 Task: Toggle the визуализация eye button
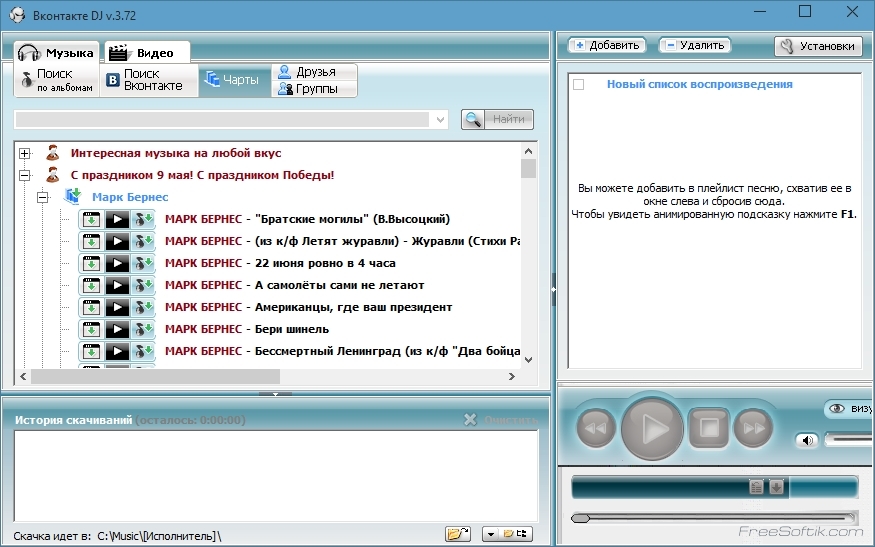tap(838, 409)
